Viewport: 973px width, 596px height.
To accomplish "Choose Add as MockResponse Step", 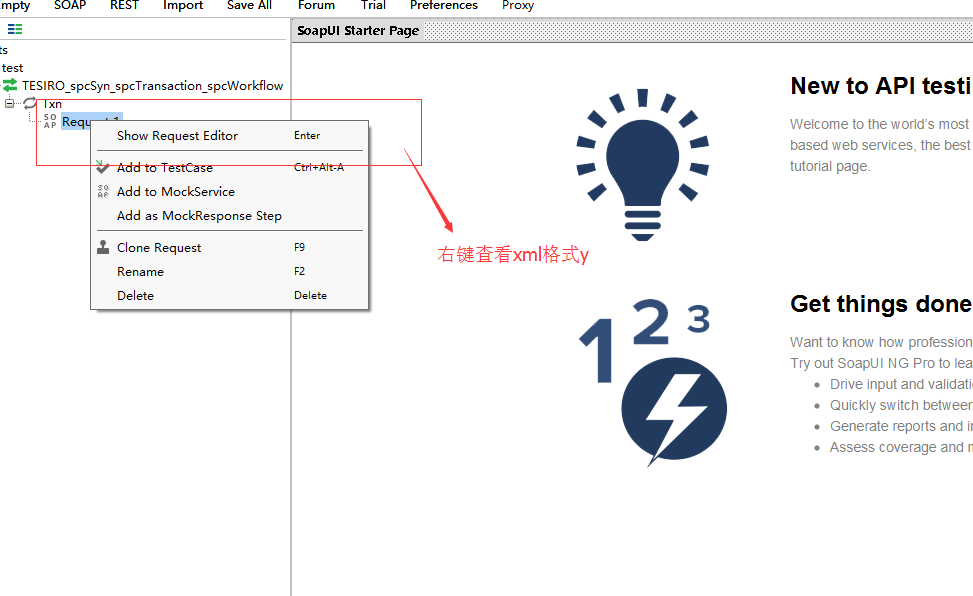I will tap(230, 216).
